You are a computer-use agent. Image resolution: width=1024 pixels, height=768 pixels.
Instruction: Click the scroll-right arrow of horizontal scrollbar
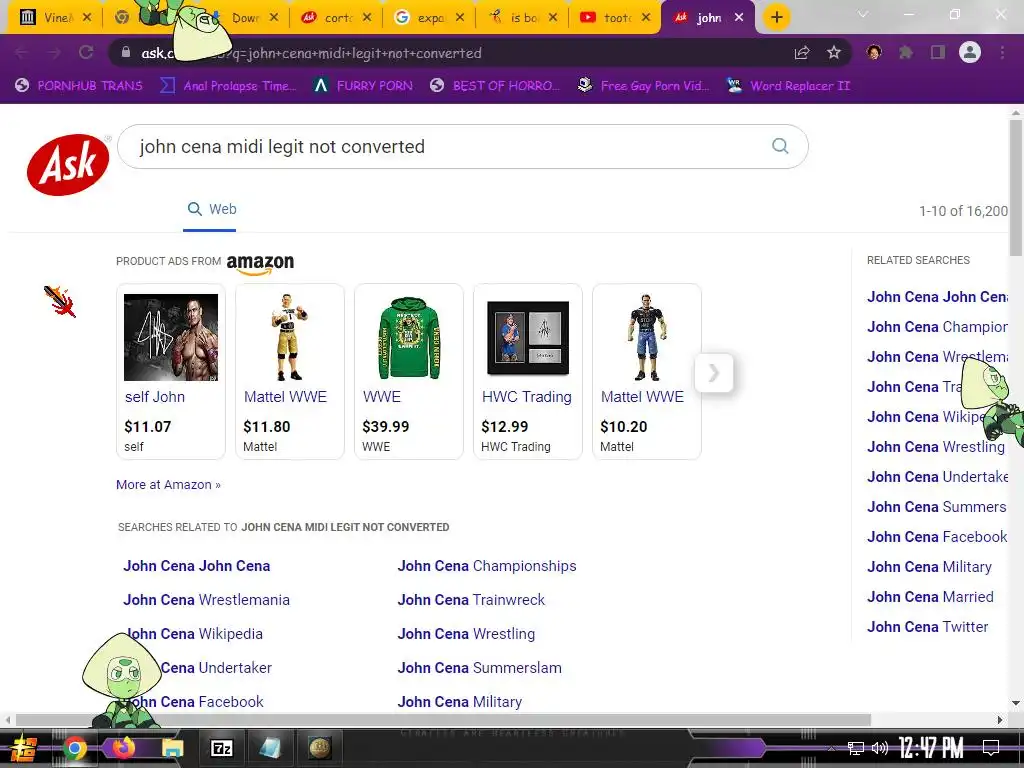(1000, 720)
